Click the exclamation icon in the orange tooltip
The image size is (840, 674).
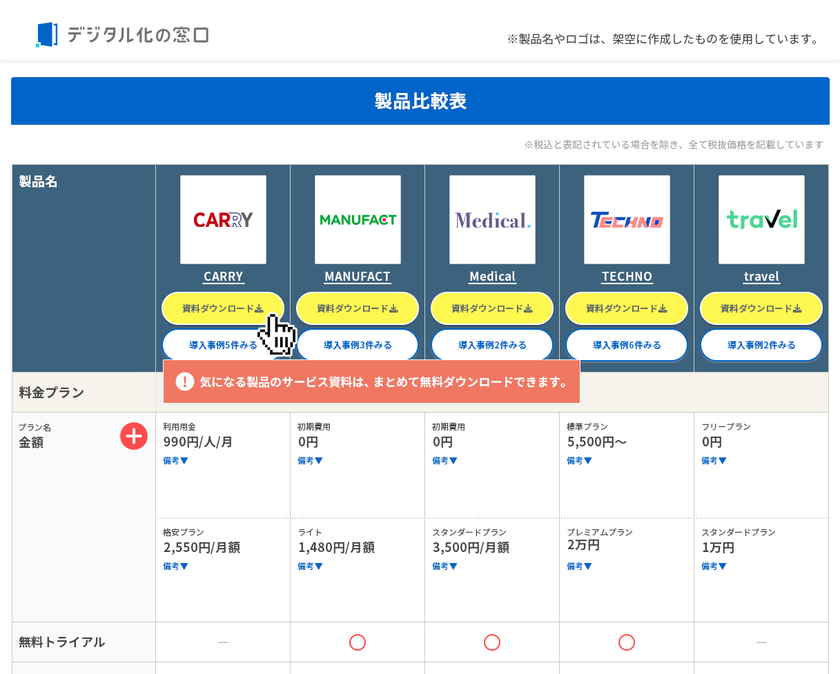(x=185, y=382)
